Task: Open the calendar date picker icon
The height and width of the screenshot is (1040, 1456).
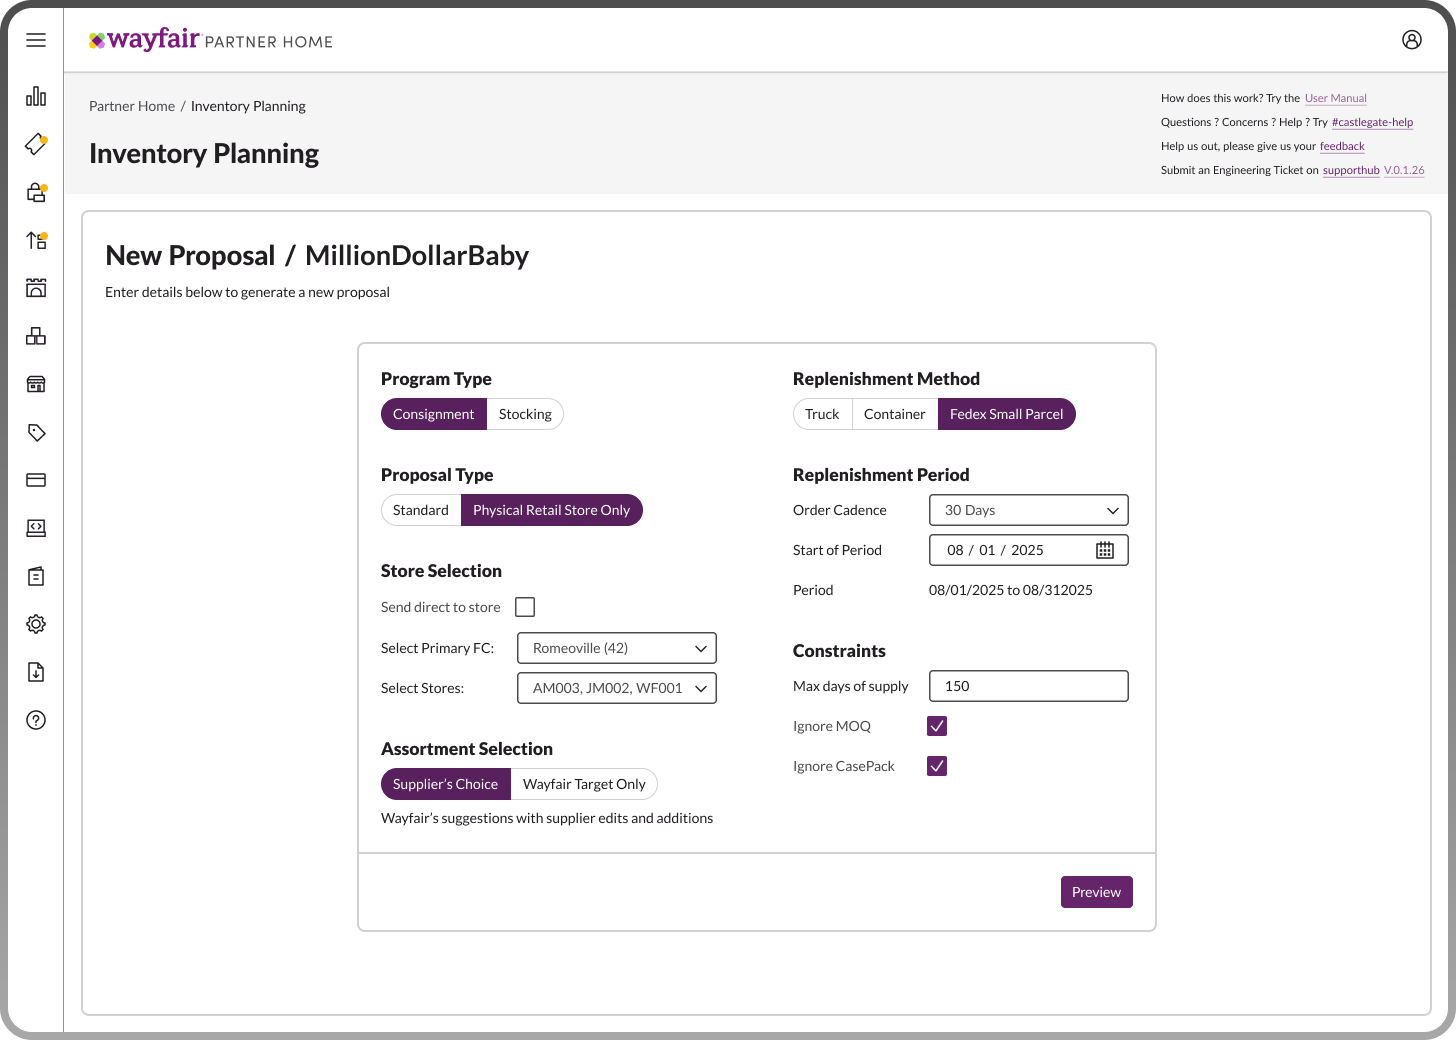Action: [x=1105, y=550]
